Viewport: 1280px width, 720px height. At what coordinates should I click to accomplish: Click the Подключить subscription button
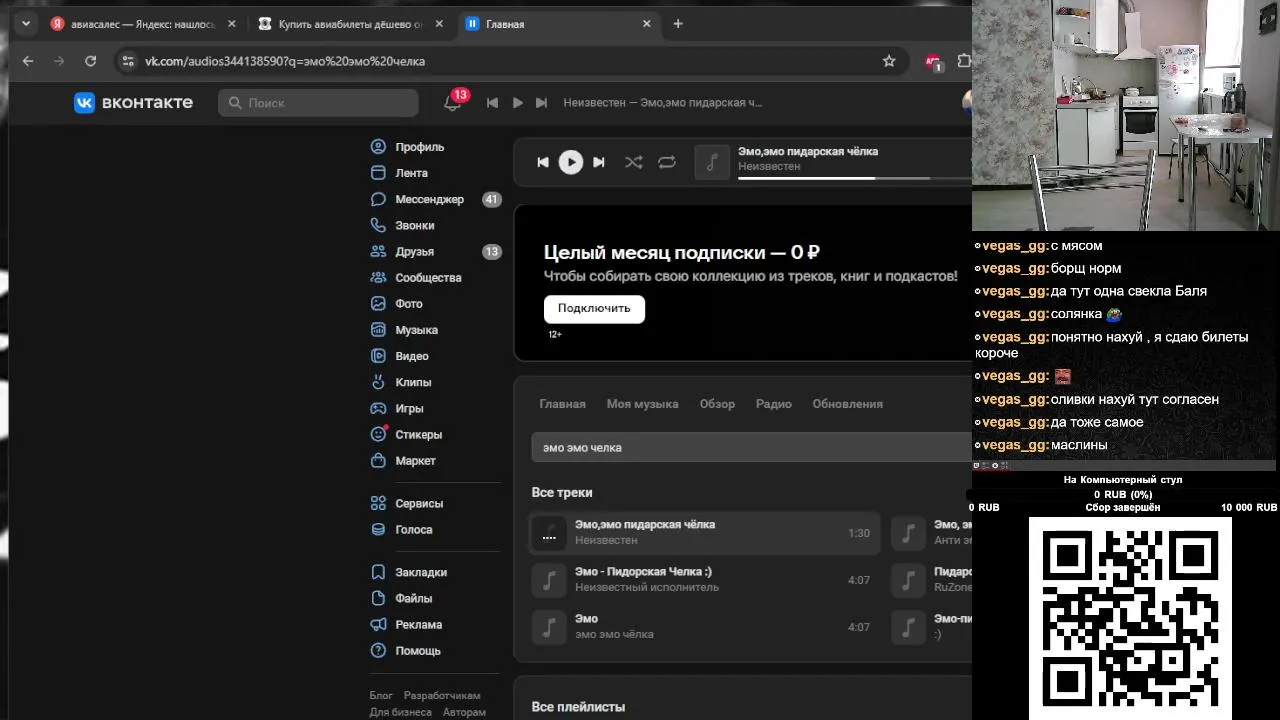tap(594, 309)
